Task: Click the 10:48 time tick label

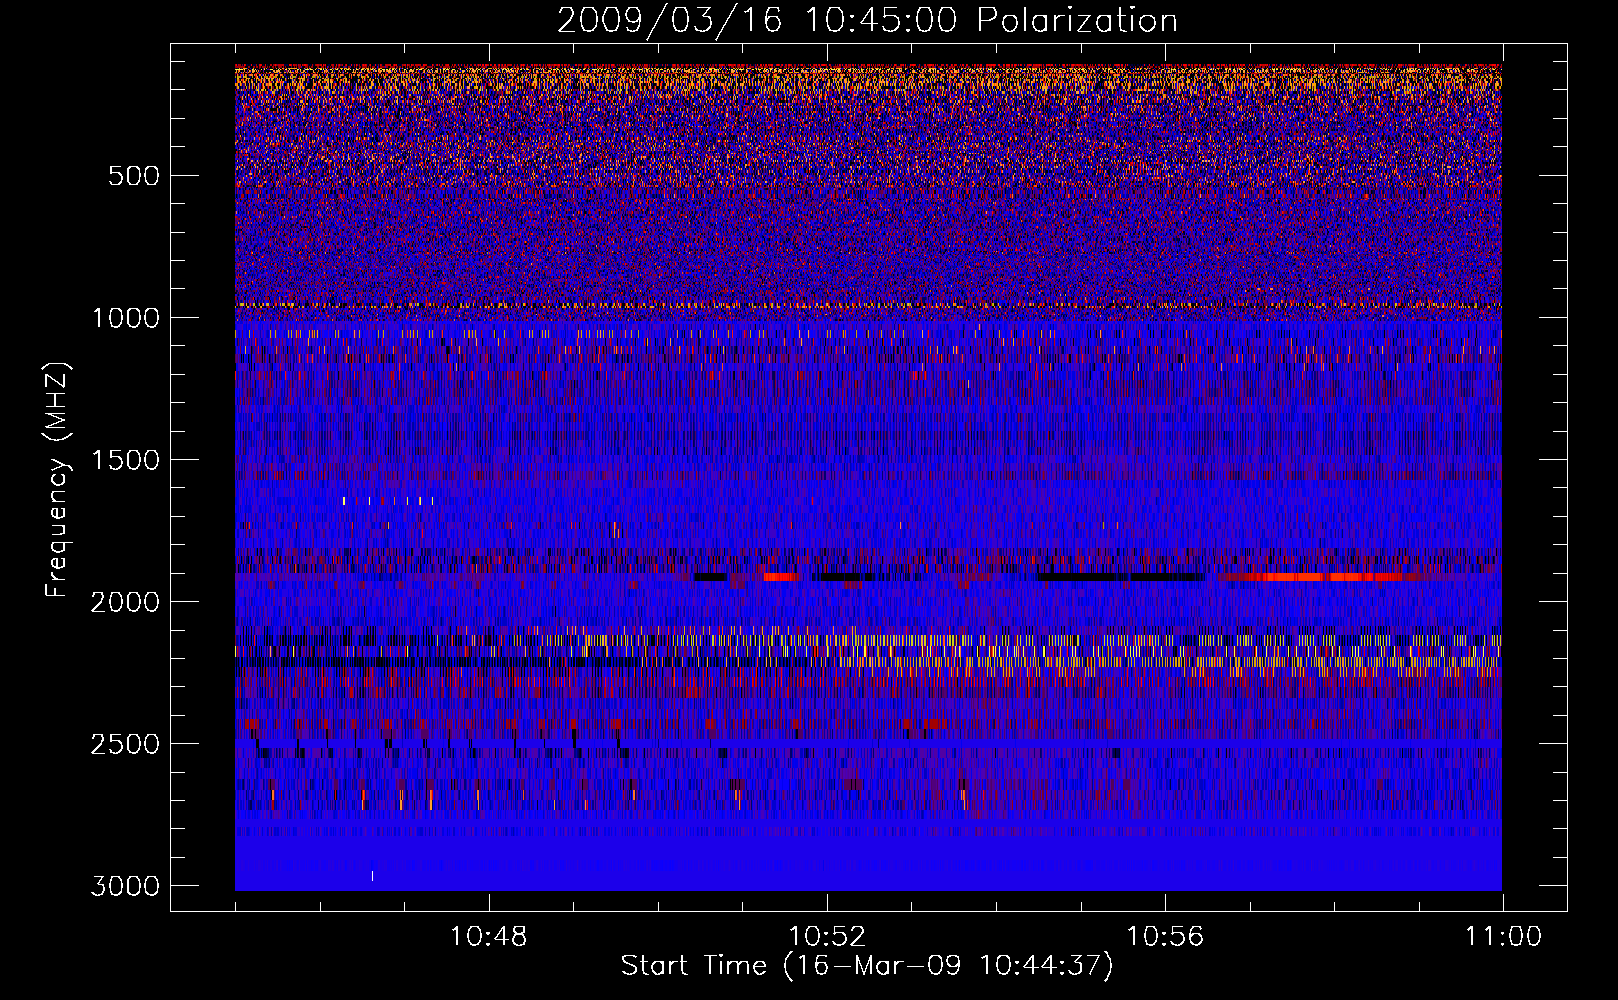Action: [x=489, y=937]
